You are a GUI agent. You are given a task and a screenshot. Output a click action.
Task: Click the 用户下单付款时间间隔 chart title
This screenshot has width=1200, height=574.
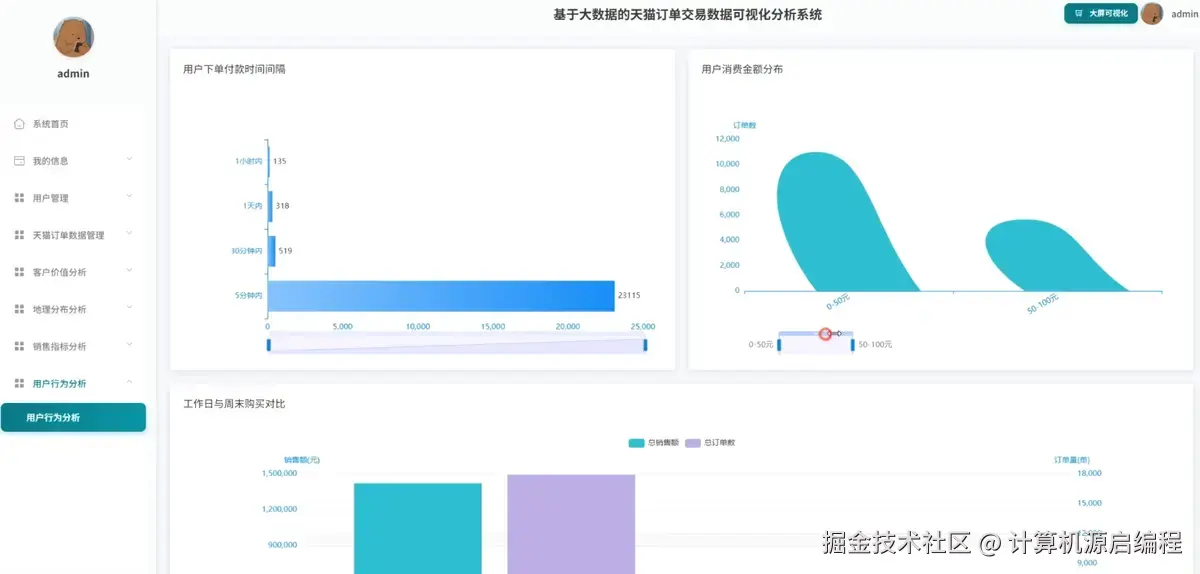pyautogui.click(x=235, y=69)
